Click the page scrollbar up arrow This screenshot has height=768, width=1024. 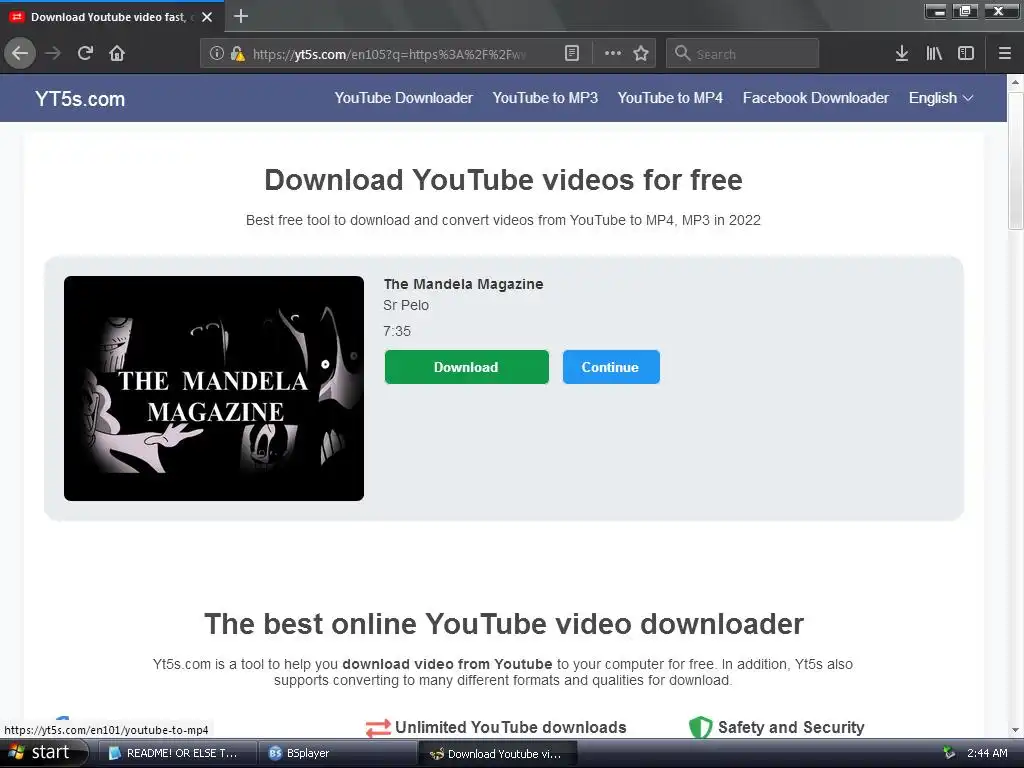click(x=1015, y=82)
